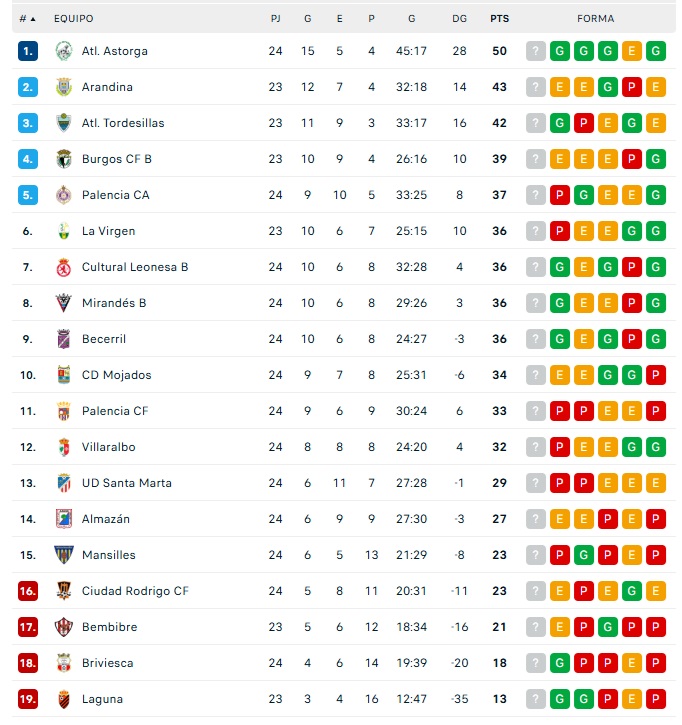Open the La Virgen team link

pyautogui.click(x=108, y=231)
